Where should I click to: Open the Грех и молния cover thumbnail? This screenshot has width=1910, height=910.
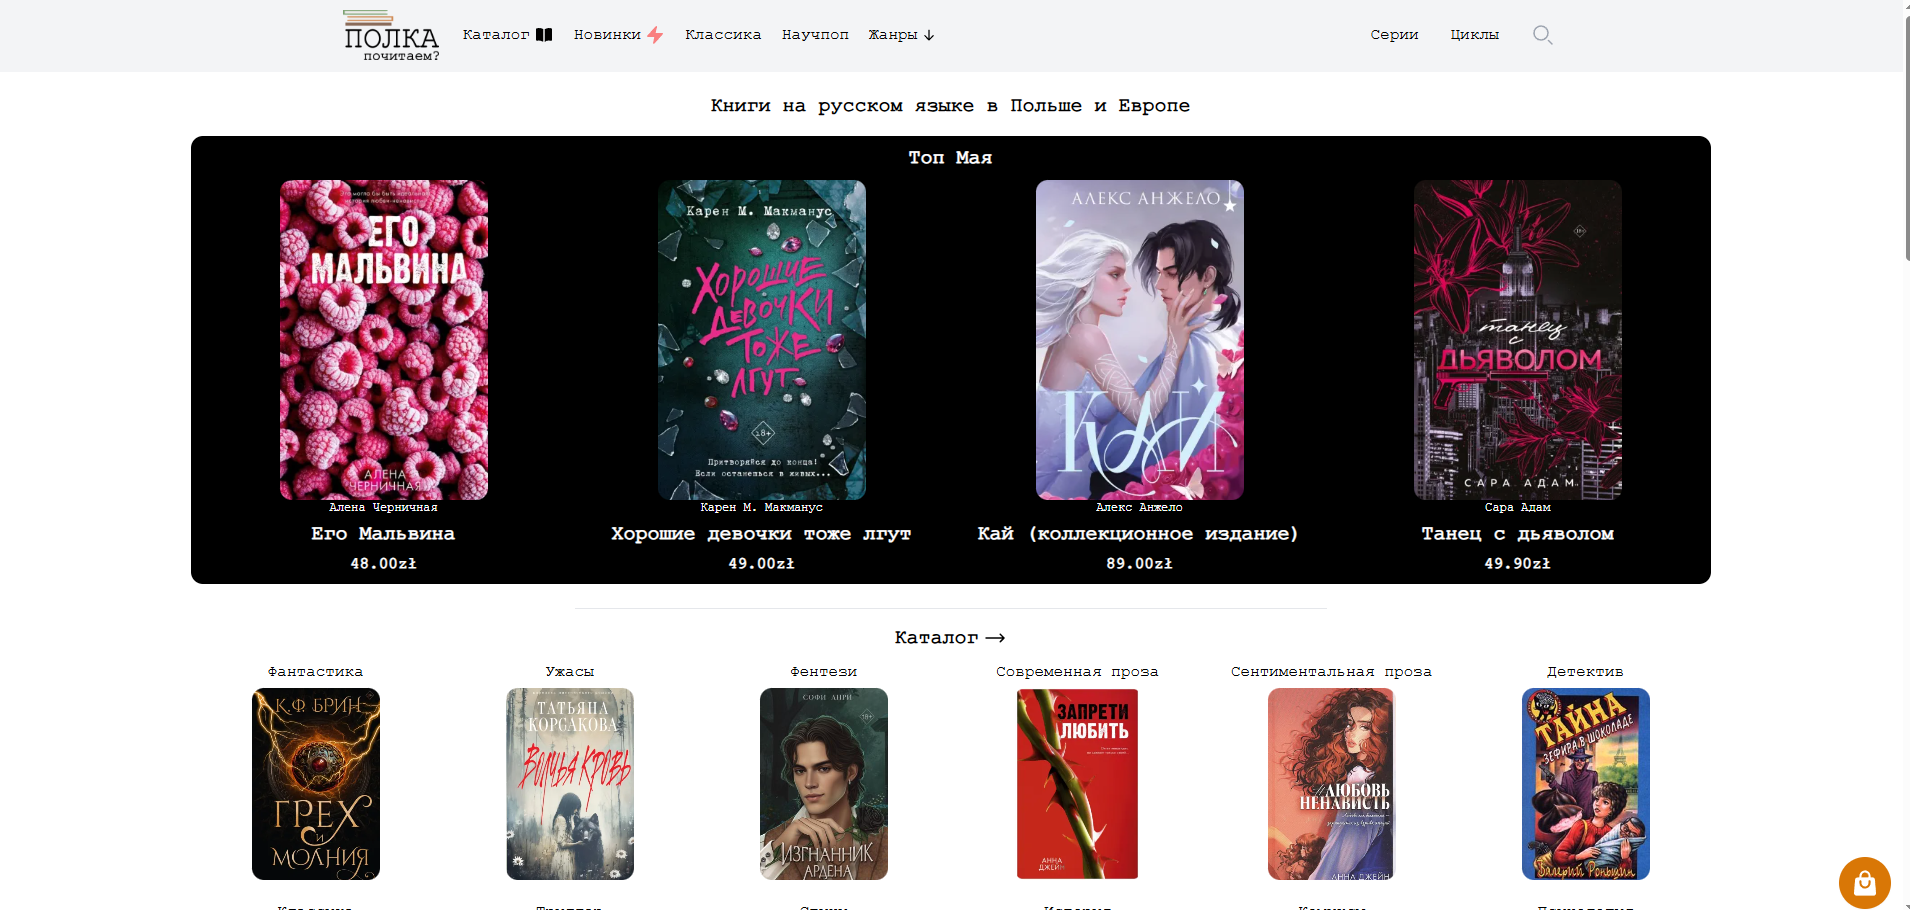pos(316,784)
